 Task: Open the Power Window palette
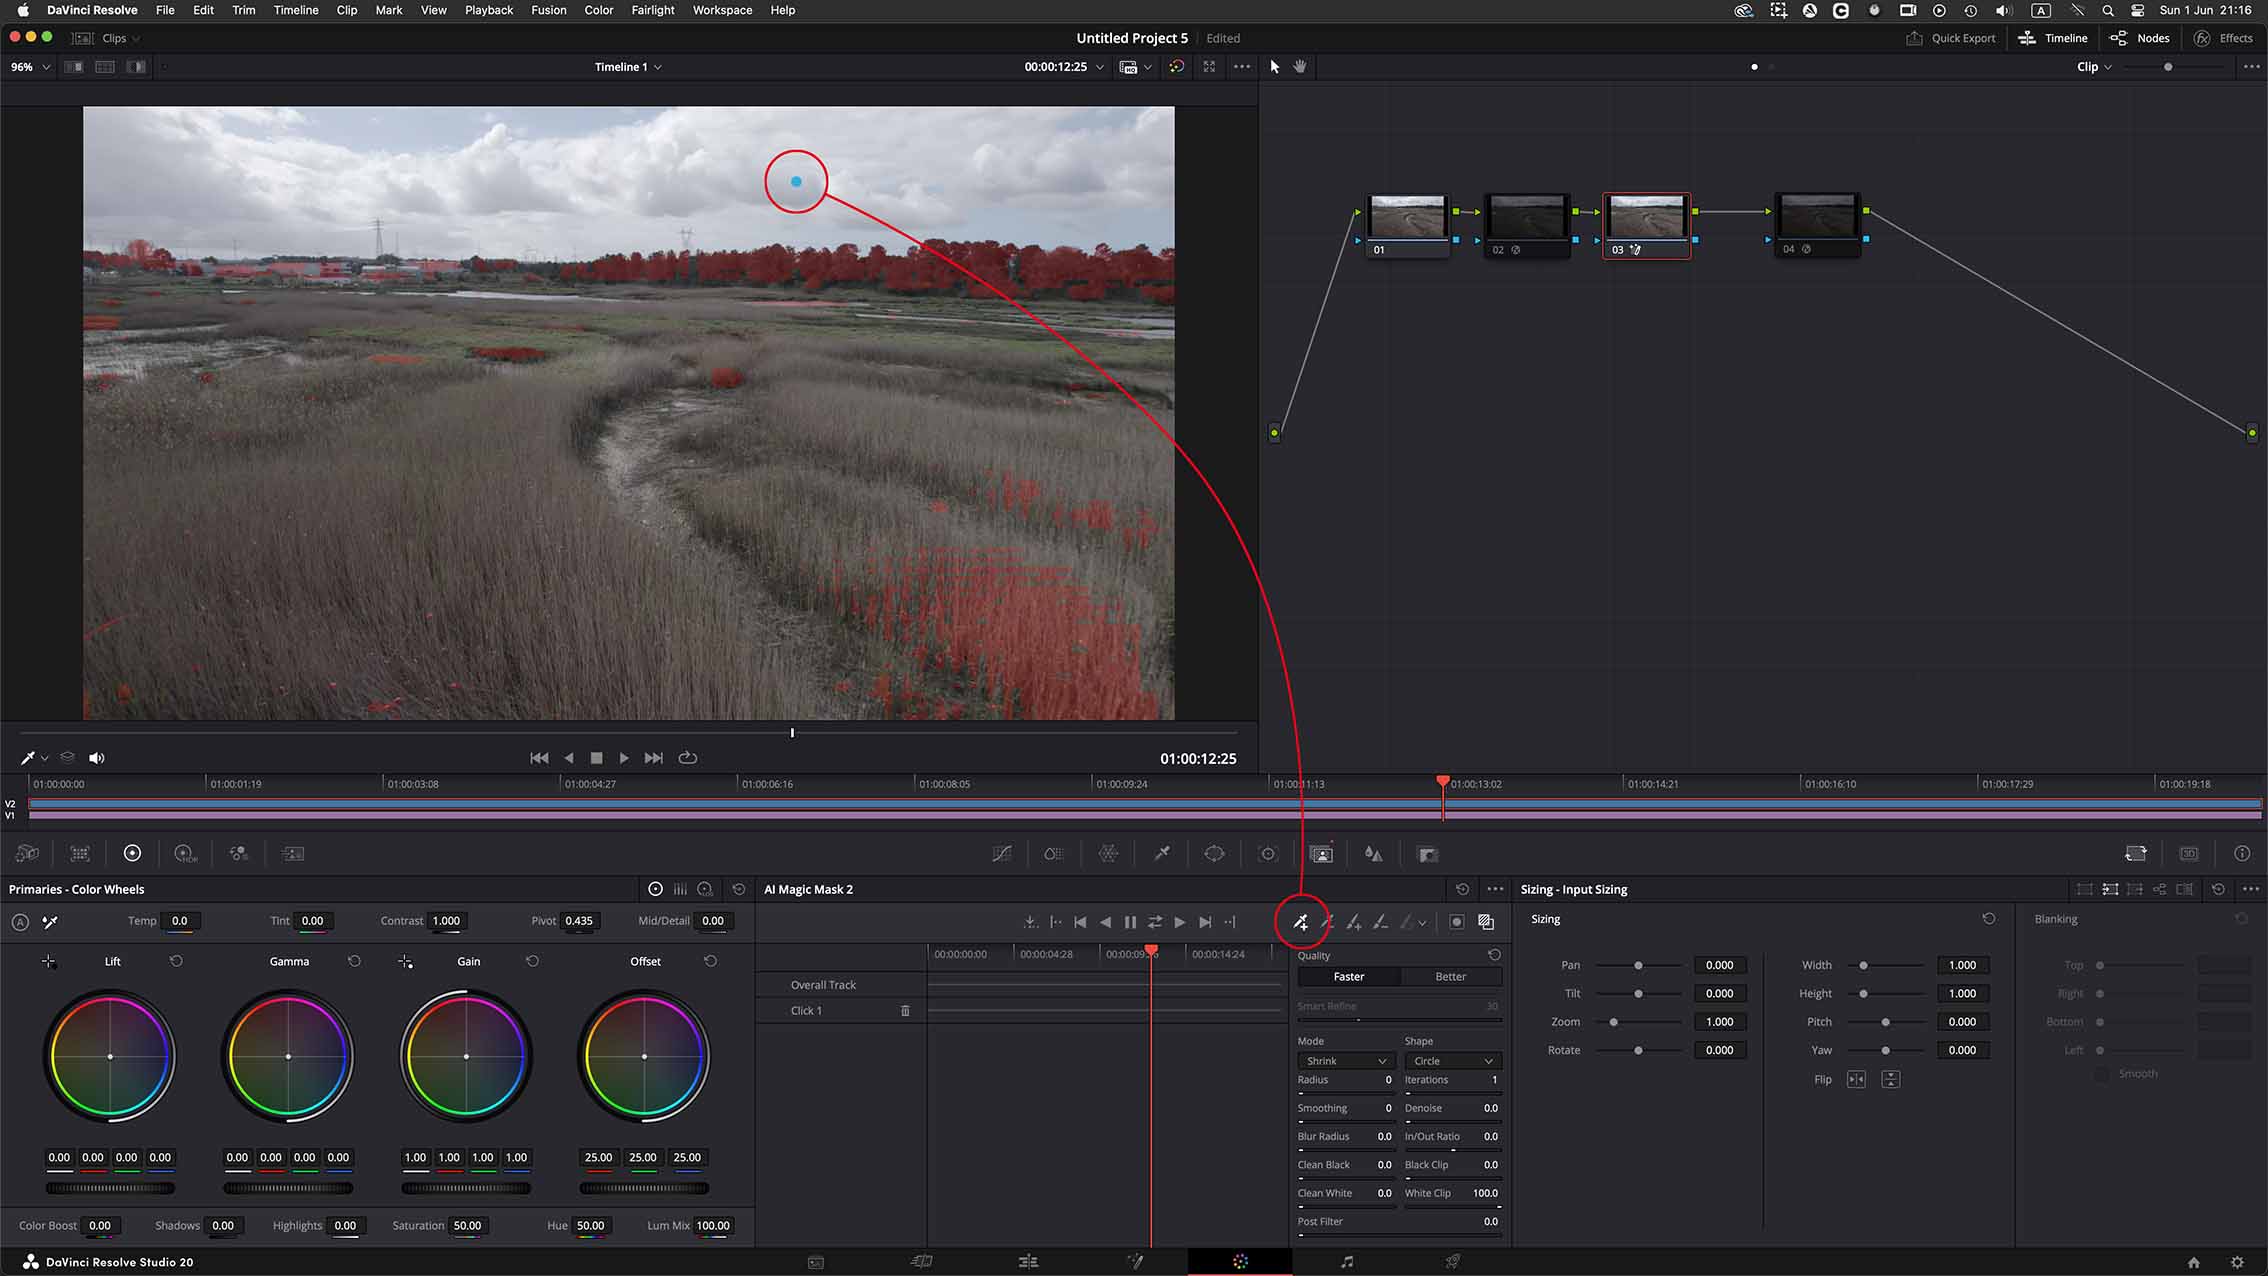click(x=1214, y=854)
